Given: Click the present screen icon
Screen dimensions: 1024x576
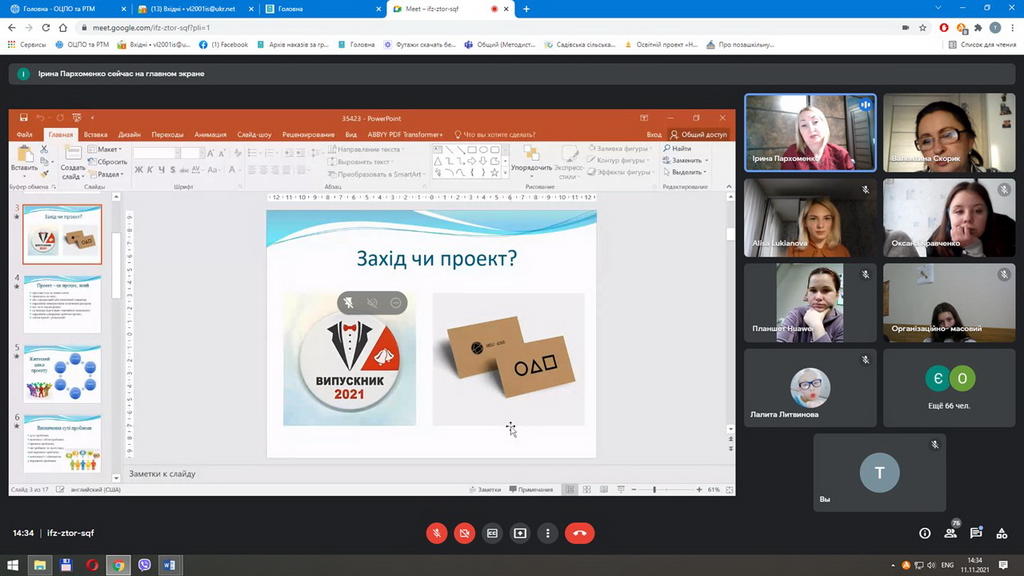Looking at the screenshot, I should click(520, 533).
